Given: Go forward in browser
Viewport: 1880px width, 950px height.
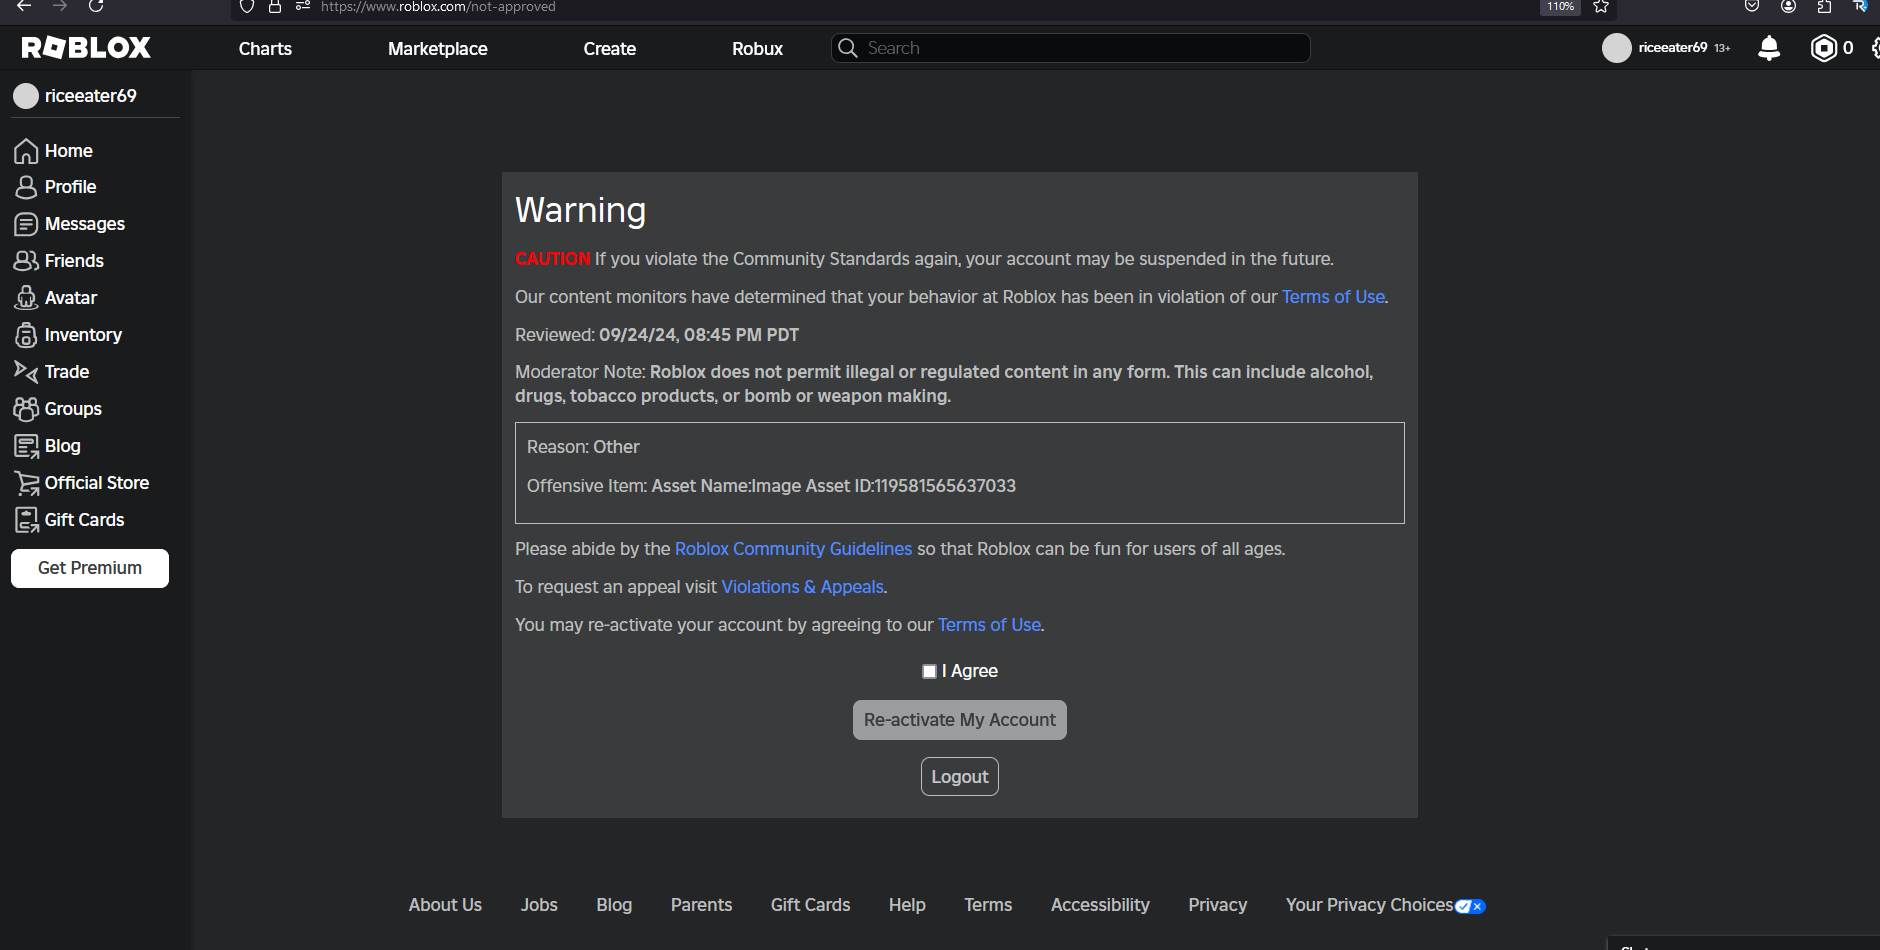Looking at the screenshot, I should [60, 6].
